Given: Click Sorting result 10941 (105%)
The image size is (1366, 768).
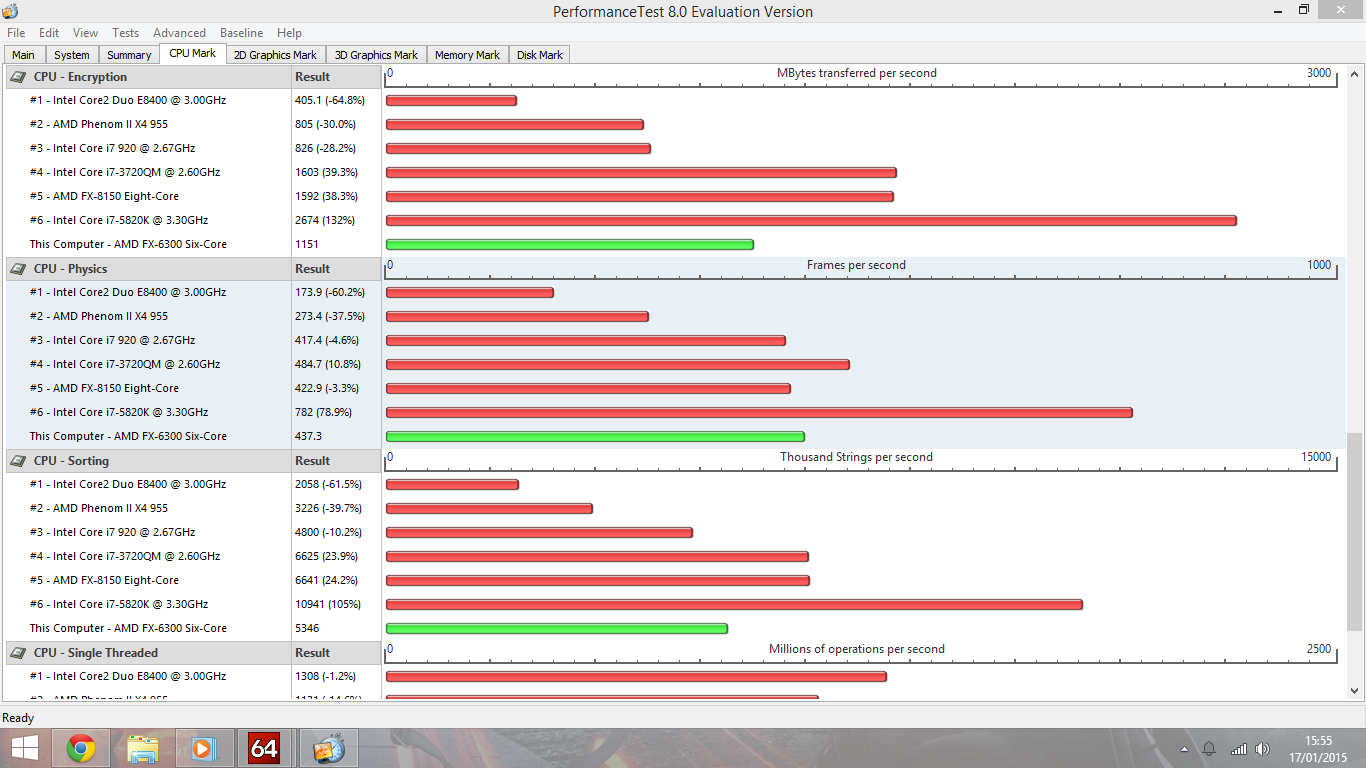Looking at the screenshot, I should tap(326, 604).
